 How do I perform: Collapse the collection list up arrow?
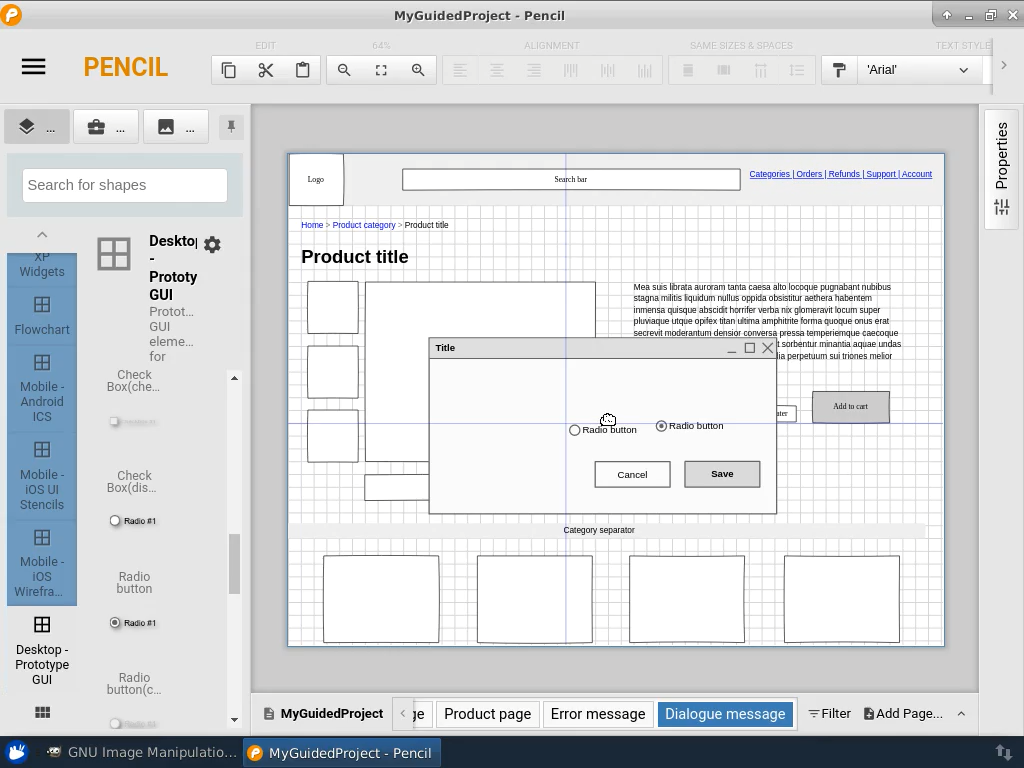[x=42, y=235]
